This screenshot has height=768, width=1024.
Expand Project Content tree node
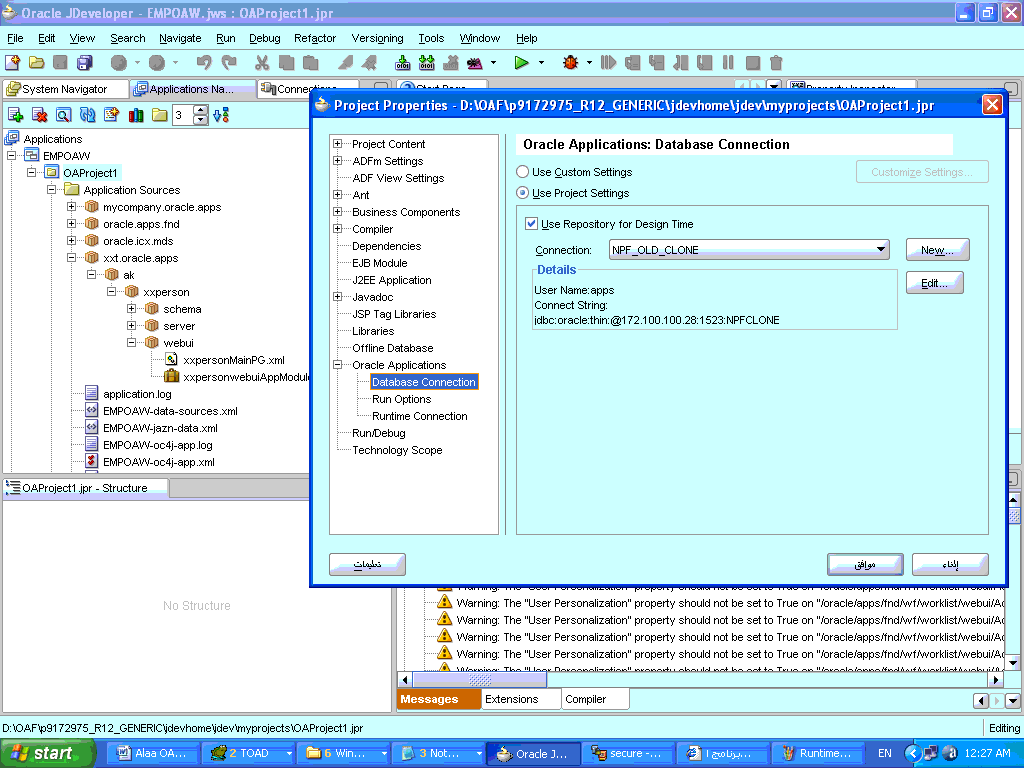[x=338, y=144]
